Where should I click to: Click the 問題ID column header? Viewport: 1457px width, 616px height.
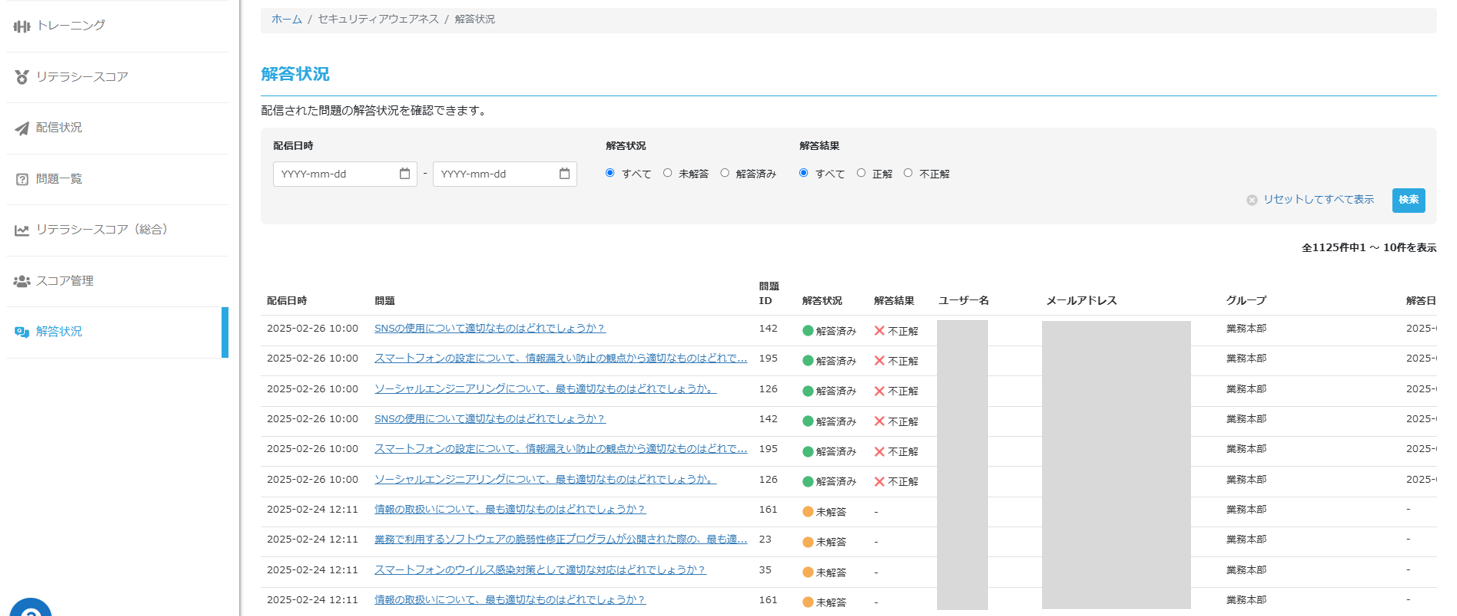769,293
